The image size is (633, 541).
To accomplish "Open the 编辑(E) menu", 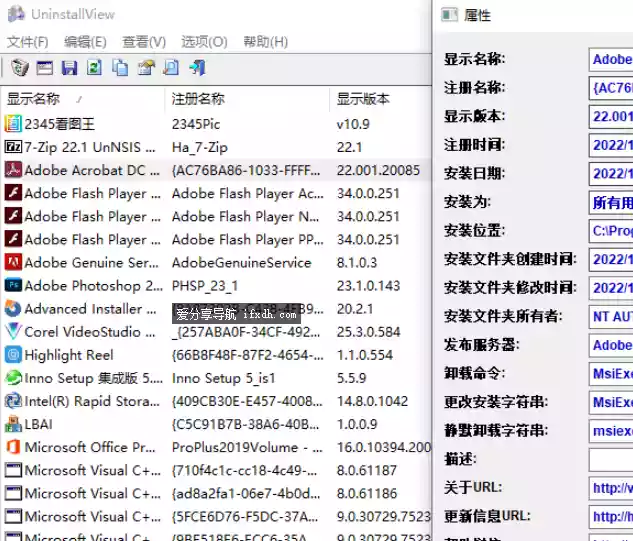I will pos(85,42).
